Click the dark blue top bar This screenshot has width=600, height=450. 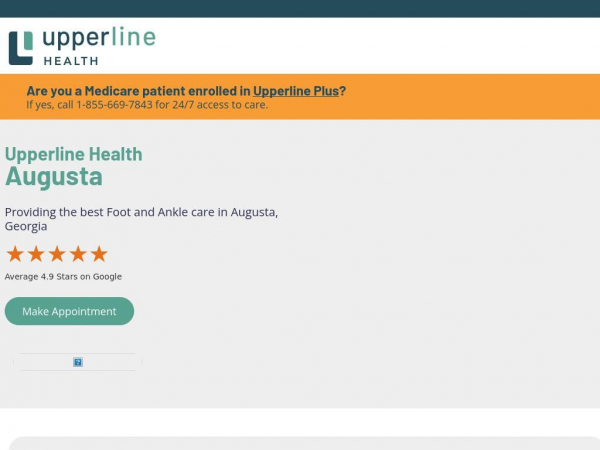point(300,8)
